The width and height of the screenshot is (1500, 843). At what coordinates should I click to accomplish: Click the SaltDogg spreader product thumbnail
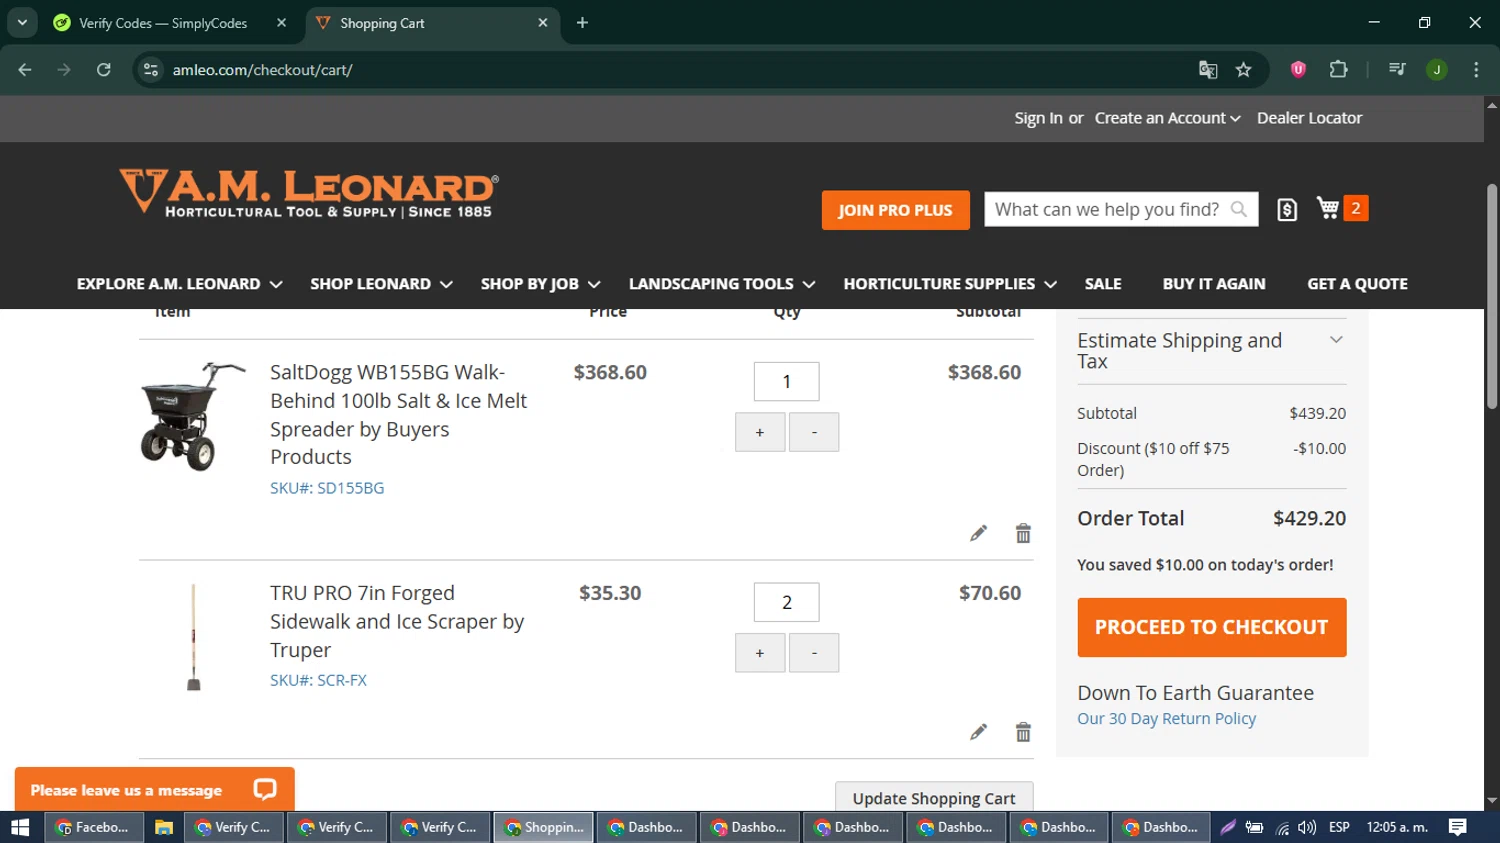[x=193, y=417]
